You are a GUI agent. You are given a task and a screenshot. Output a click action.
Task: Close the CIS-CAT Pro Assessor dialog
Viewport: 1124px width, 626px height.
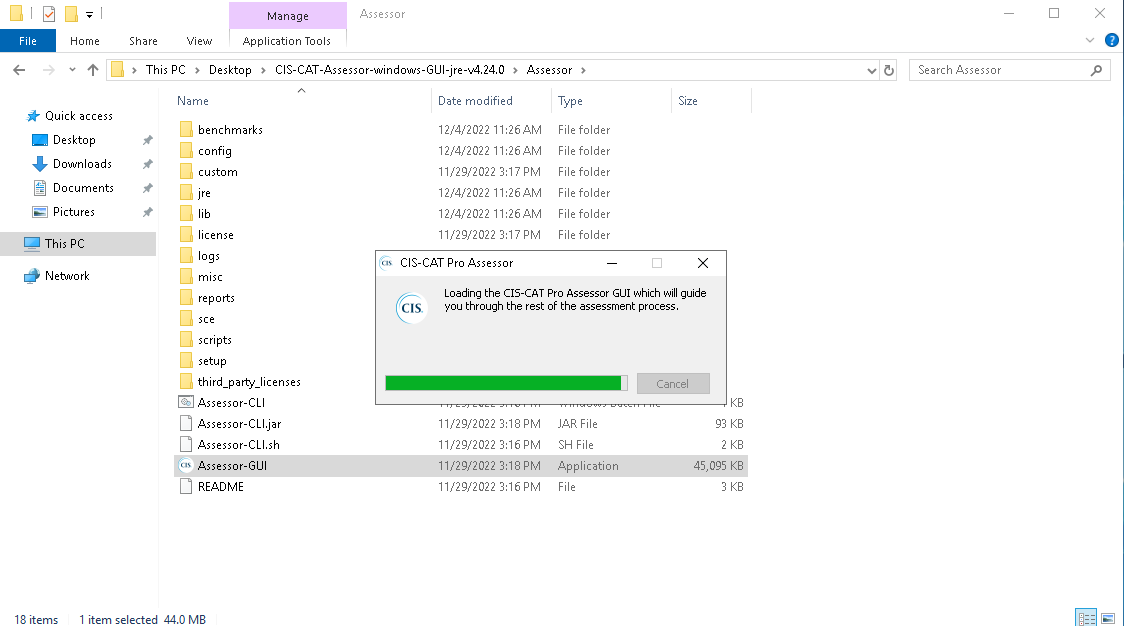(x=703, y=263)
